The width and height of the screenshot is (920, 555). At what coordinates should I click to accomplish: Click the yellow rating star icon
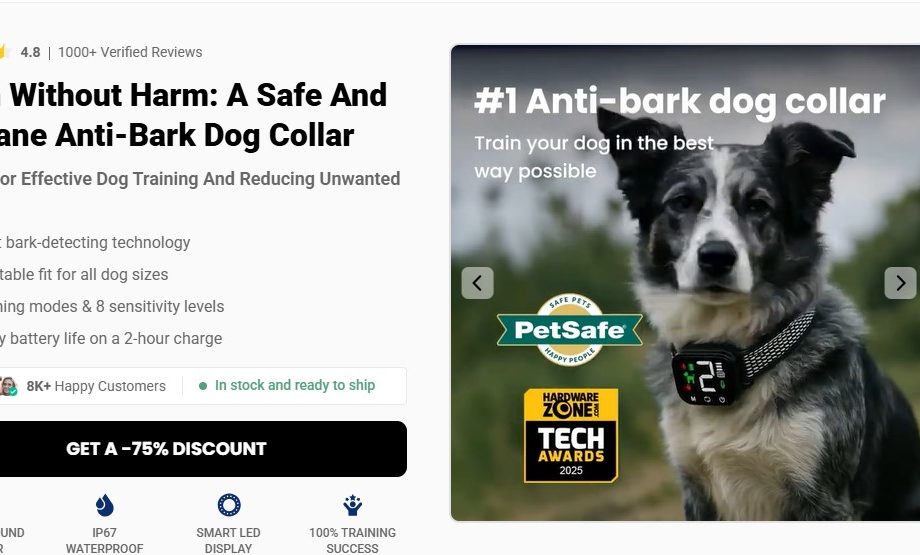pos(4,52)
